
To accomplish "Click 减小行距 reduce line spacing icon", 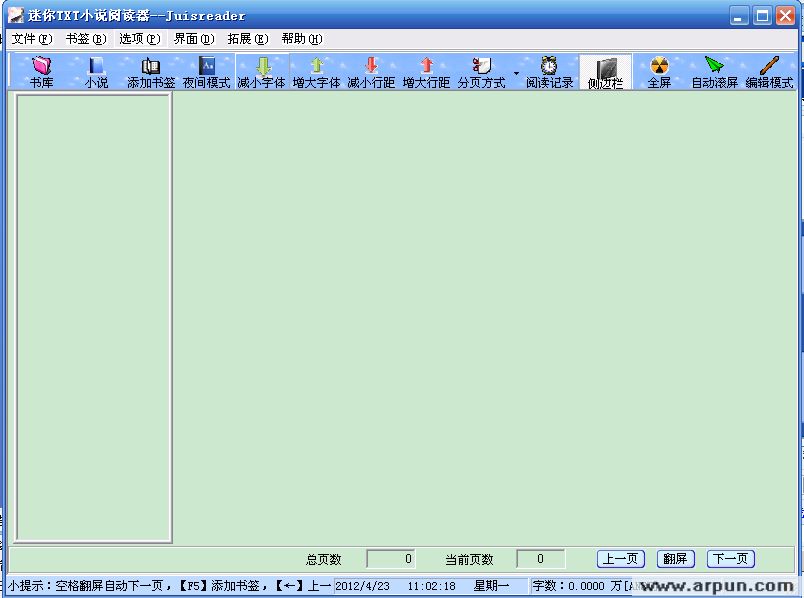I will coord(371,72).
